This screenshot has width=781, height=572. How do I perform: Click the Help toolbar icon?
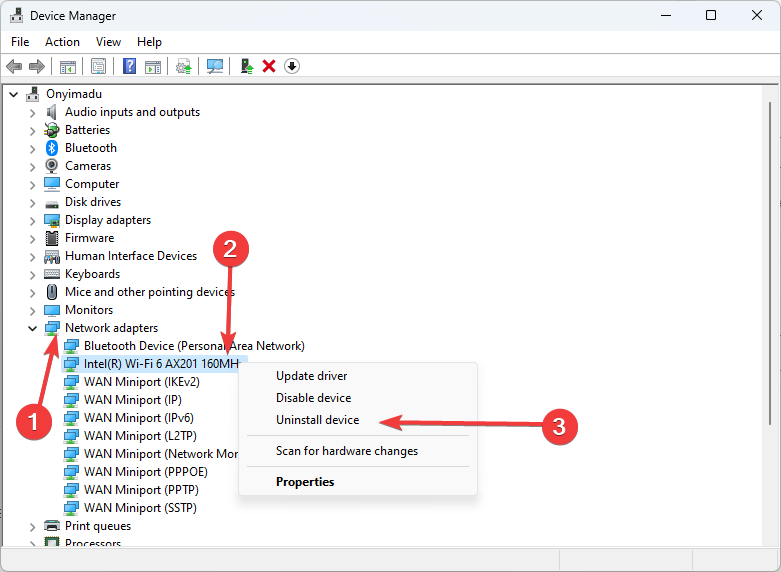(x=129, y=66)
